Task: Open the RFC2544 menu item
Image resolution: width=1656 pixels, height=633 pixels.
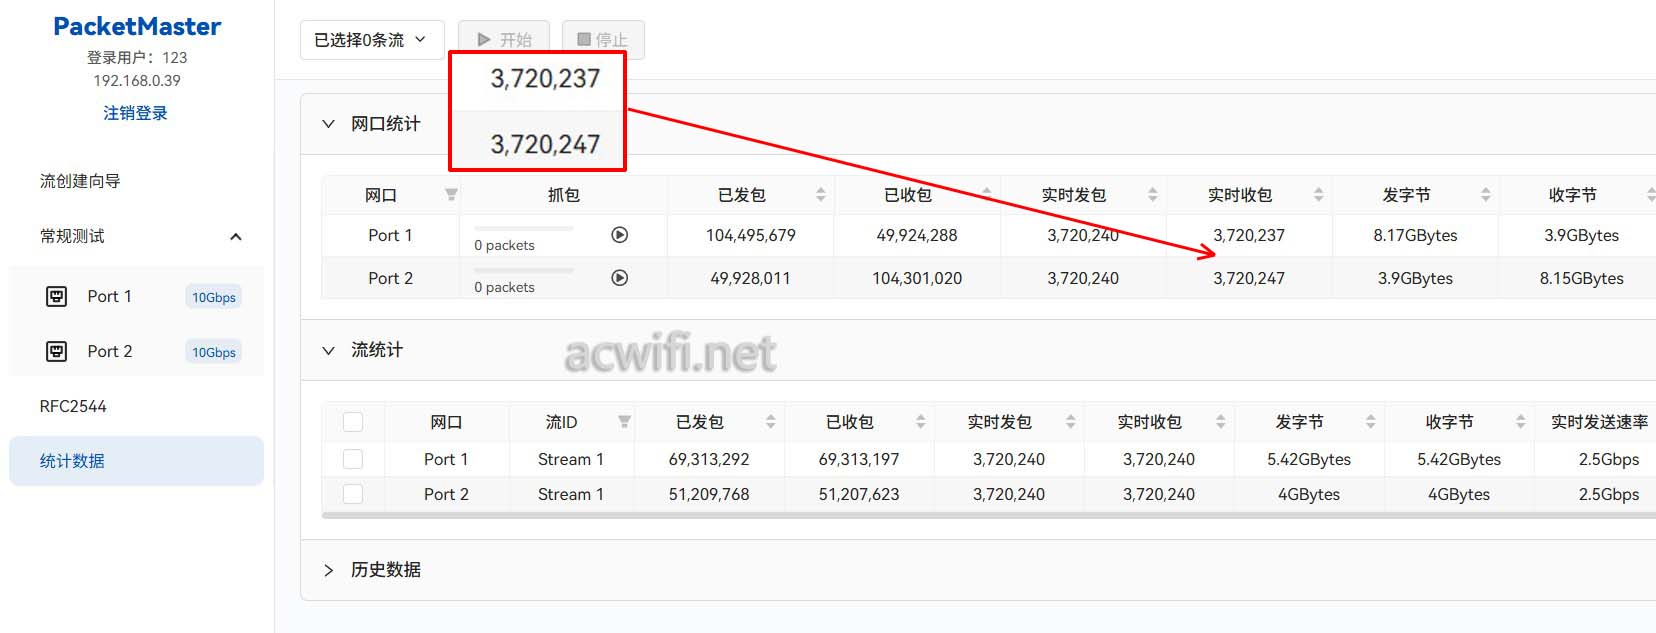Action: 73,406
